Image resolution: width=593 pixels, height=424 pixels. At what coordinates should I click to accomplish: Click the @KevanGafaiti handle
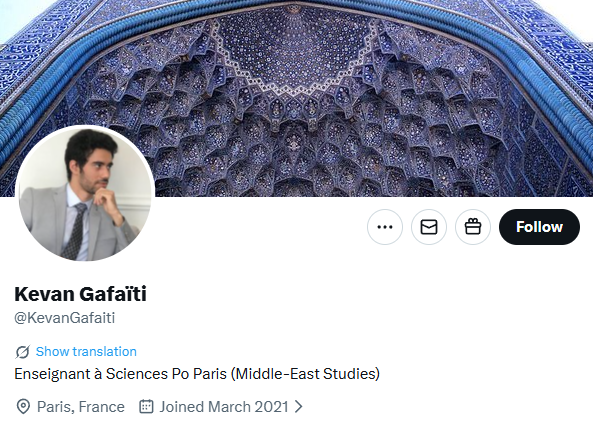65,318
